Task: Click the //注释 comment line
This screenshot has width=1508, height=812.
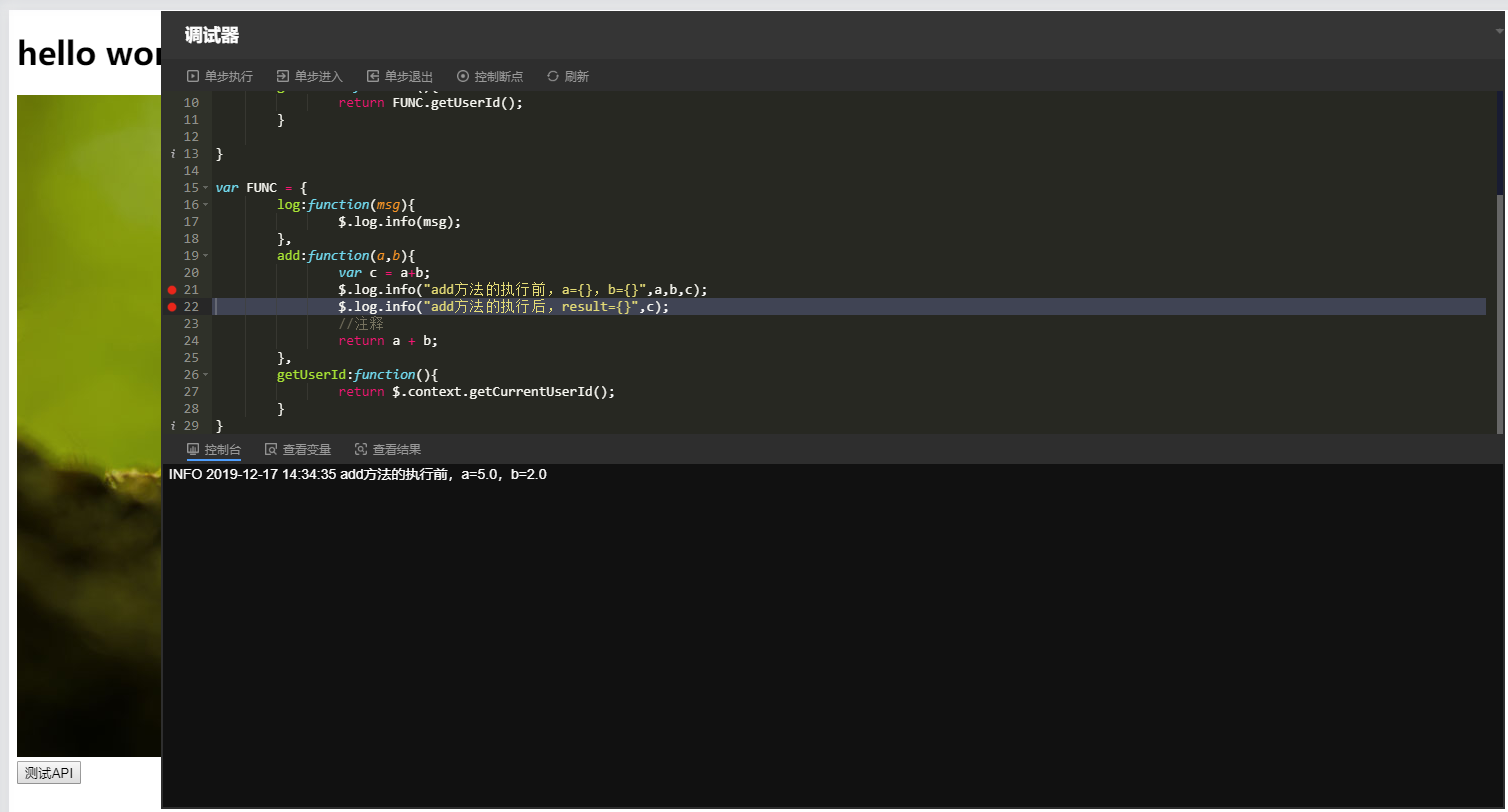Action: tap(361, 324)
